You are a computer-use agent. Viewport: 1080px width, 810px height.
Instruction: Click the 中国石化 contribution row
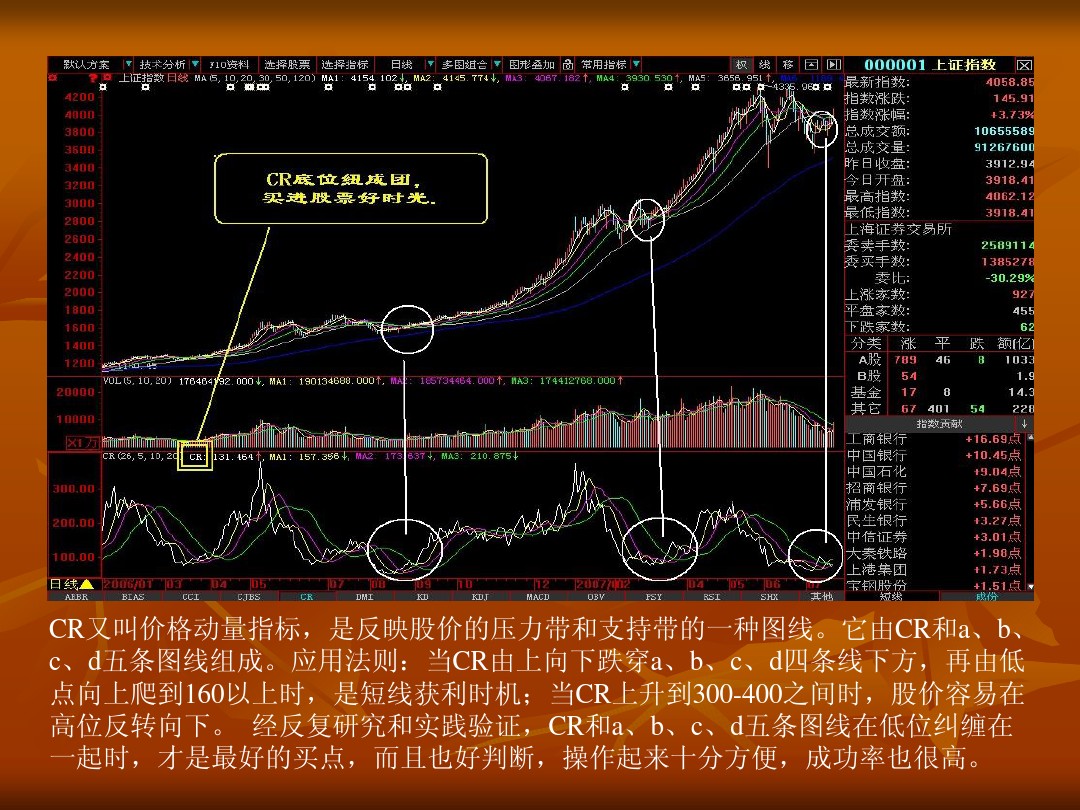tap(935, 472)
